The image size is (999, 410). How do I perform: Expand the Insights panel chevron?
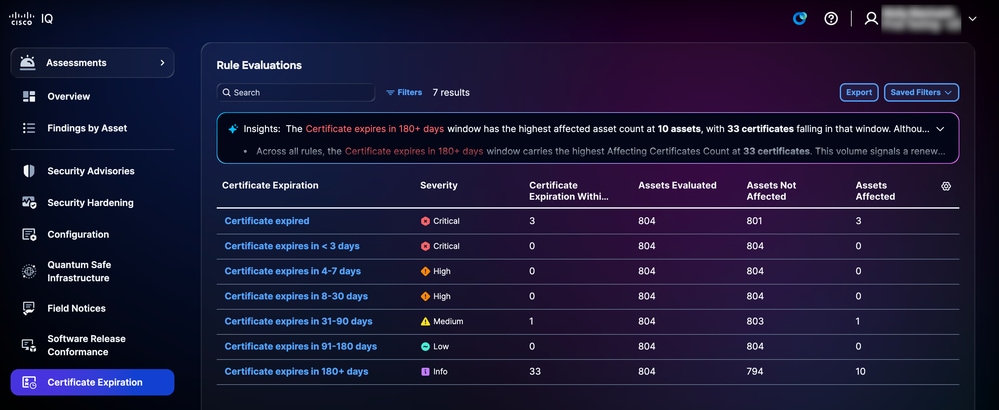pyautogui.click(x=940, y=129)
